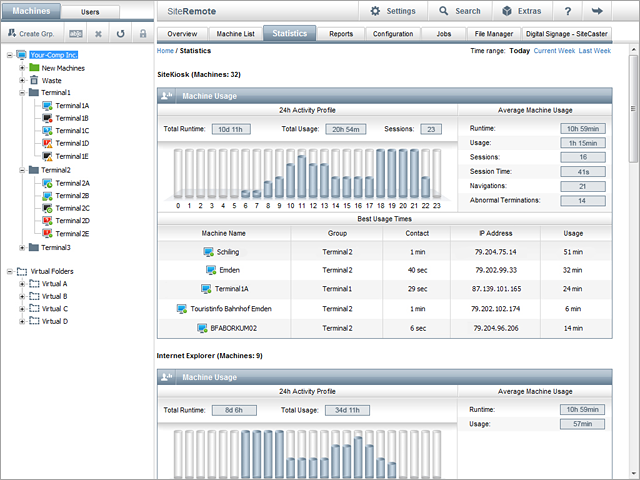Set time range to Current Week
640x480 pixels.
tap(555, 49)
